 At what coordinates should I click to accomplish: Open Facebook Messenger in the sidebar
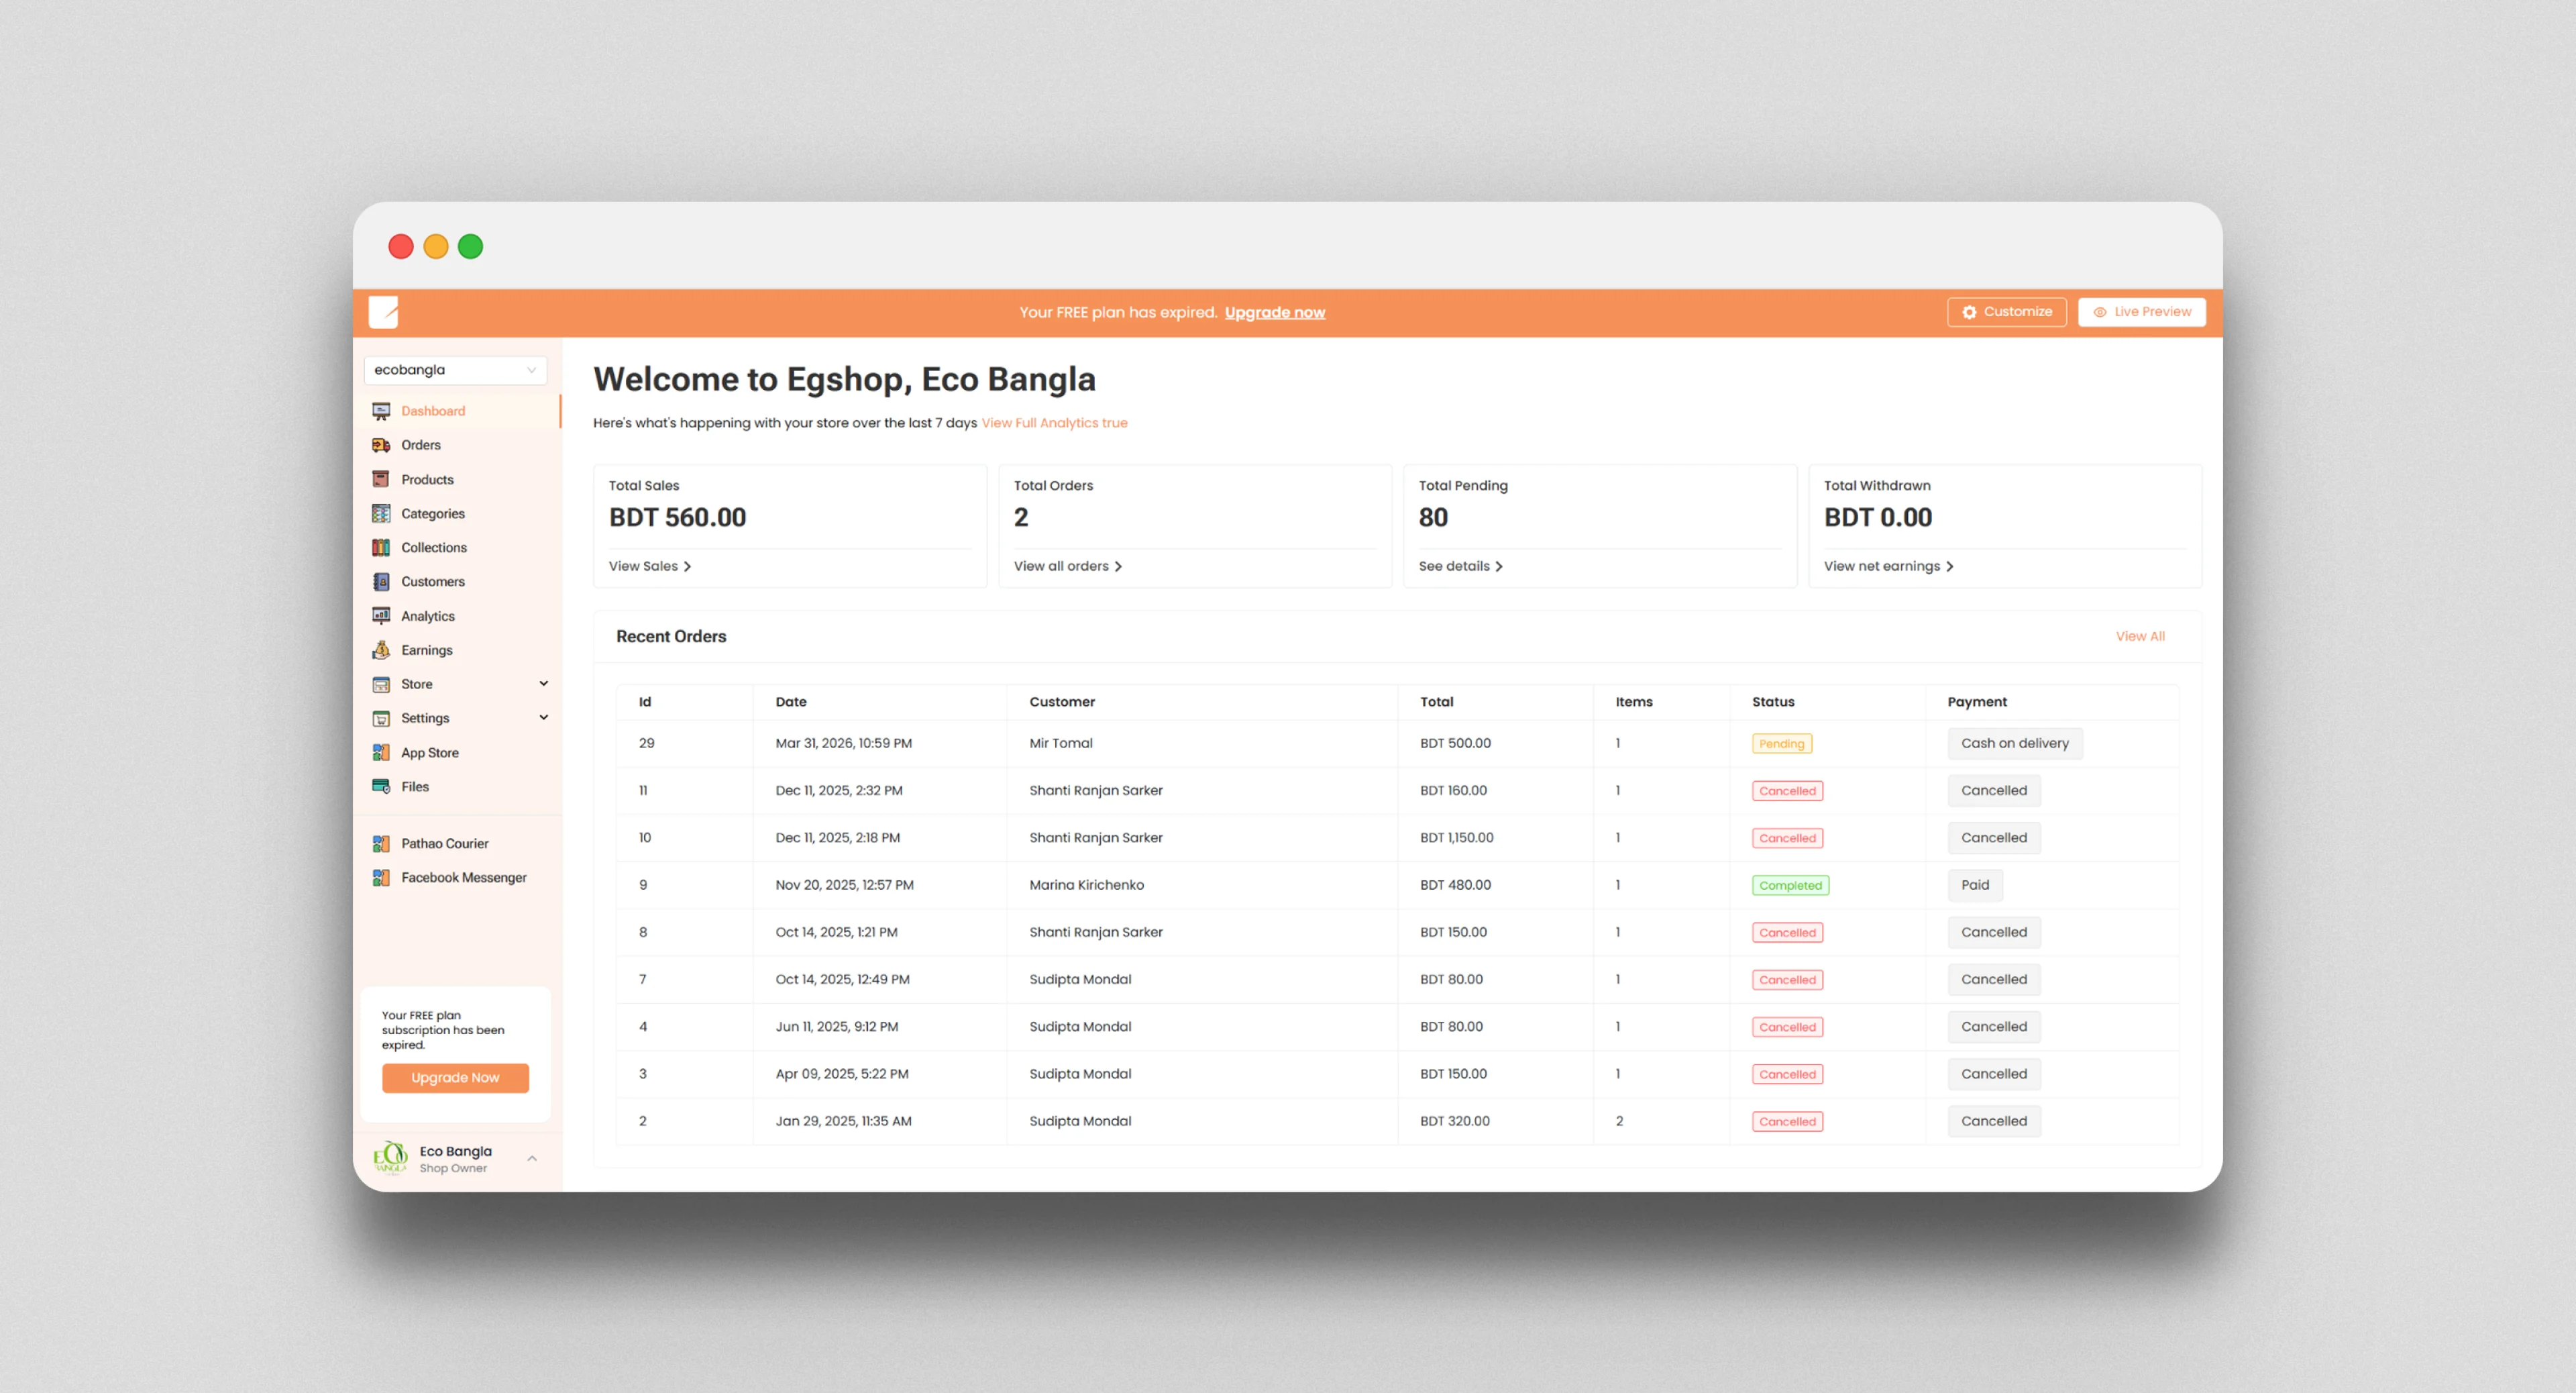457,878
